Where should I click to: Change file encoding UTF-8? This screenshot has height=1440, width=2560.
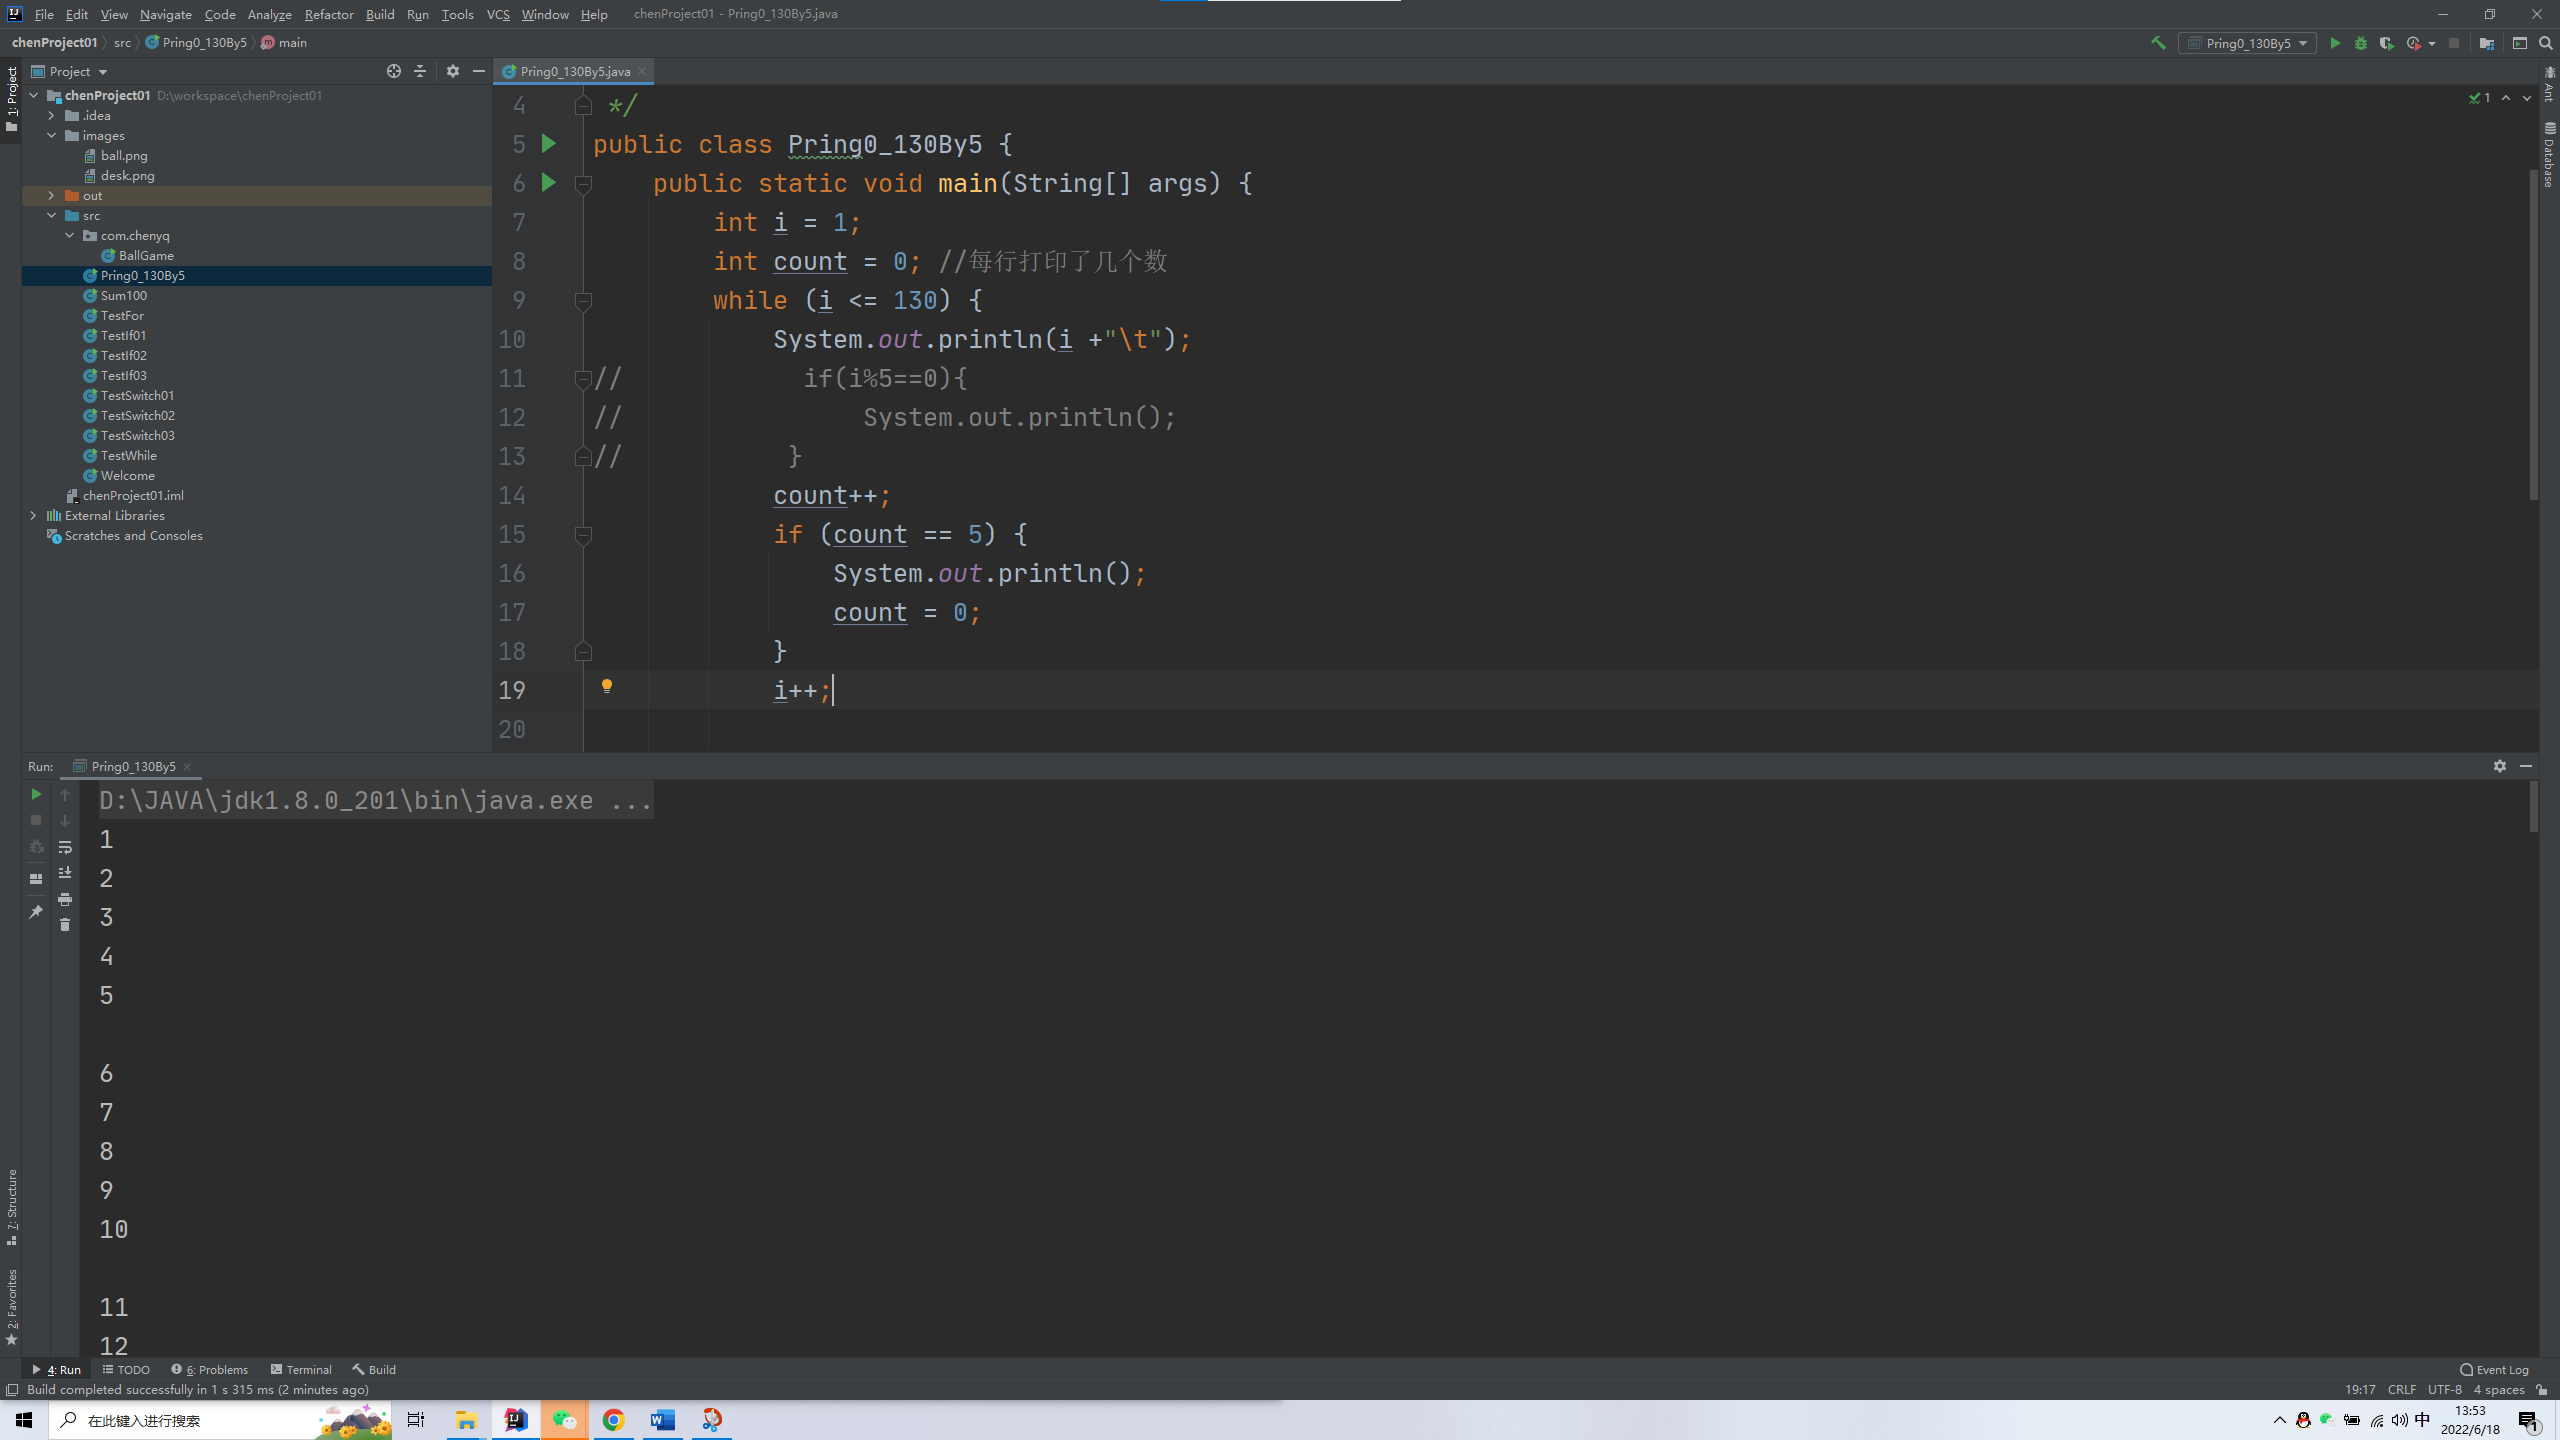(2444, 1390)
